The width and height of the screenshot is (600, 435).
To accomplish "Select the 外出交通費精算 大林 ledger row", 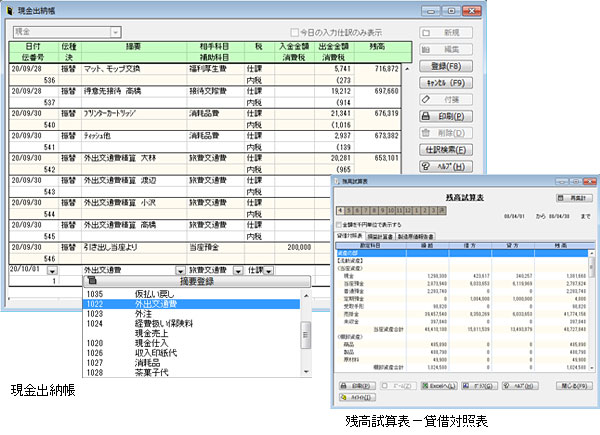I will [205, 164].
